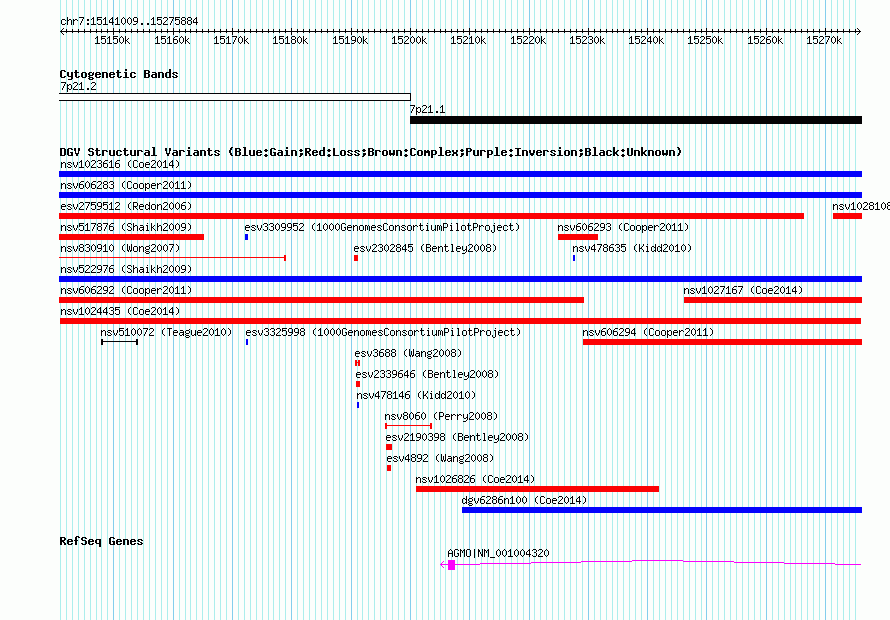Click the 15230k ruler position
Screen dimensions: 890x620
587,40
